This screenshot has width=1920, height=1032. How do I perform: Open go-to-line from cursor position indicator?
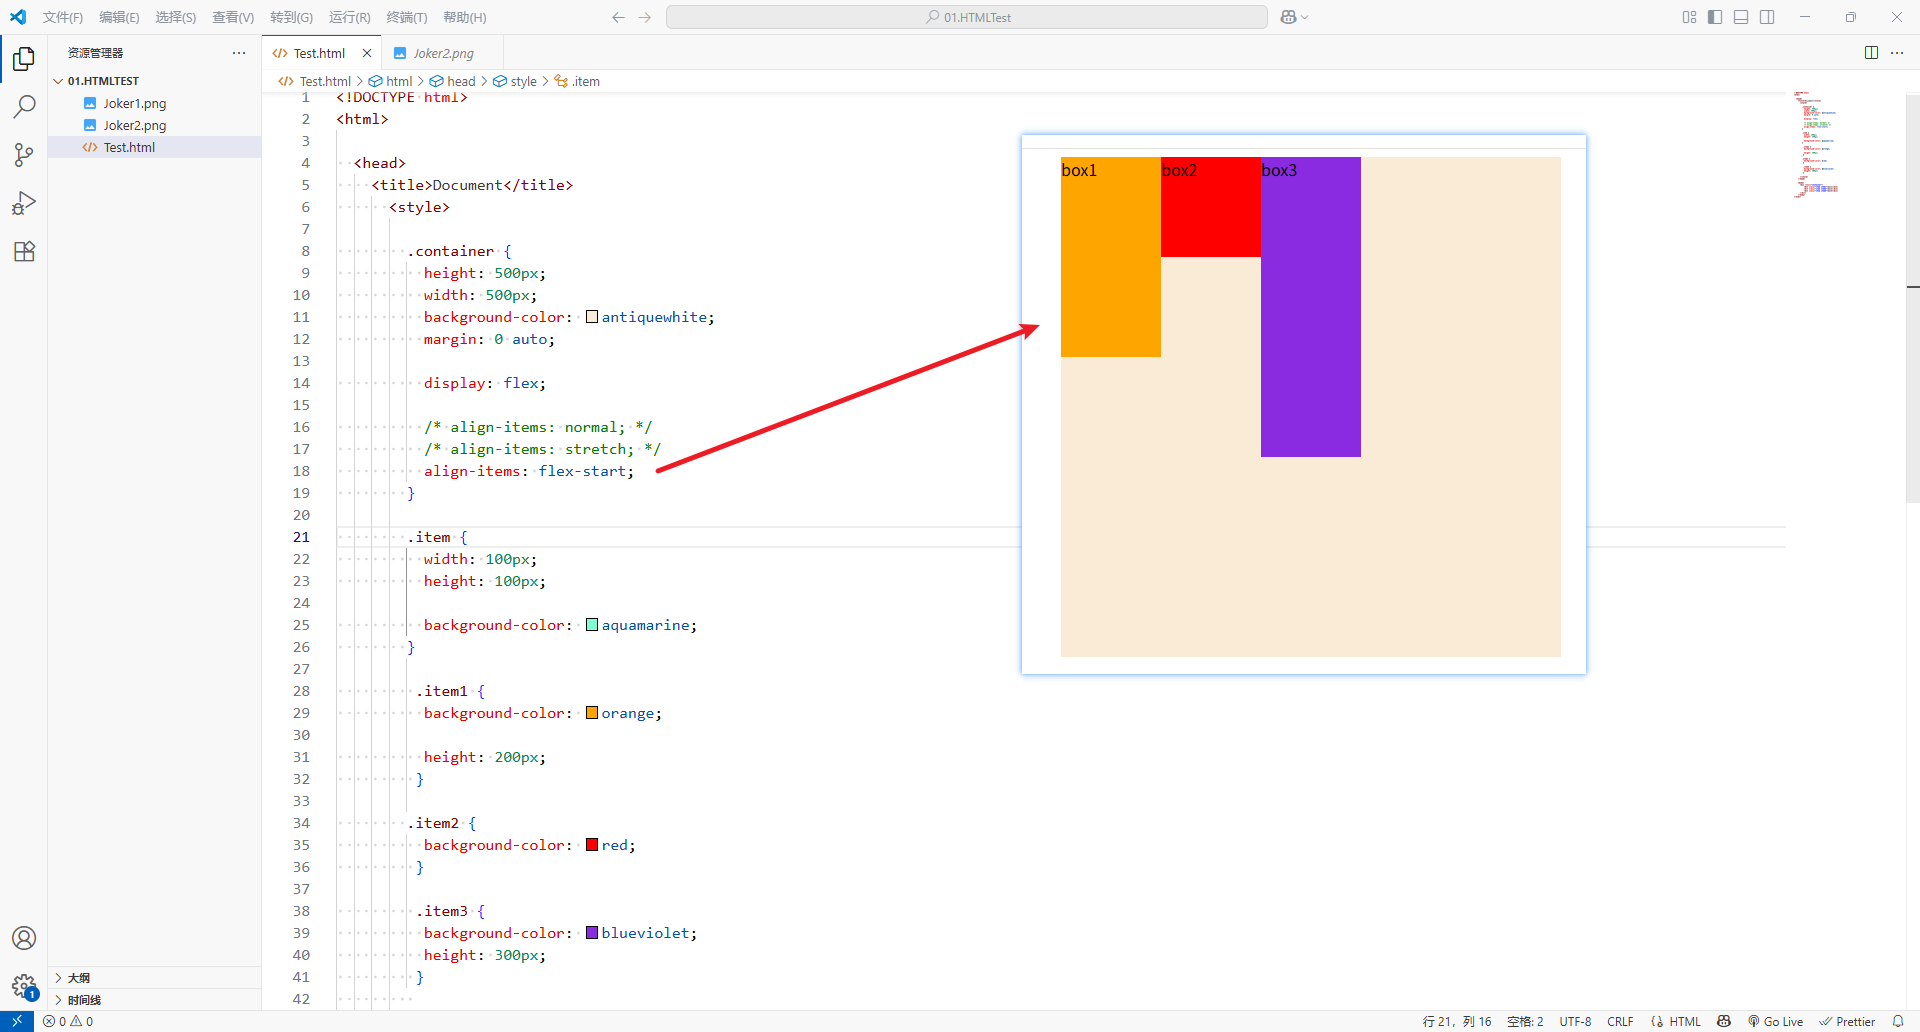click(1457, 1021)
